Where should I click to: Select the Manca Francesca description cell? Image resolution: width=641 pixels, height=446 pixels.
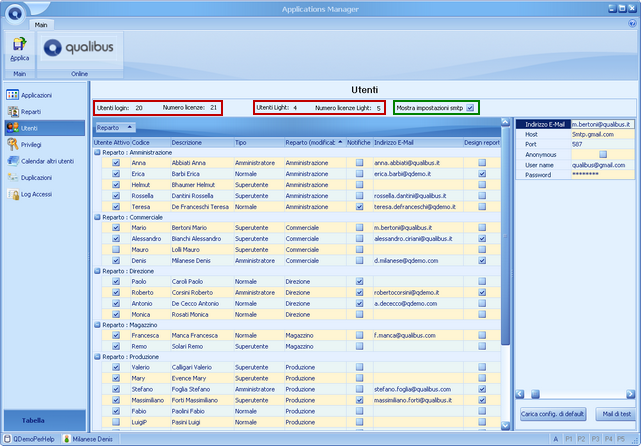tap(202, 335)
